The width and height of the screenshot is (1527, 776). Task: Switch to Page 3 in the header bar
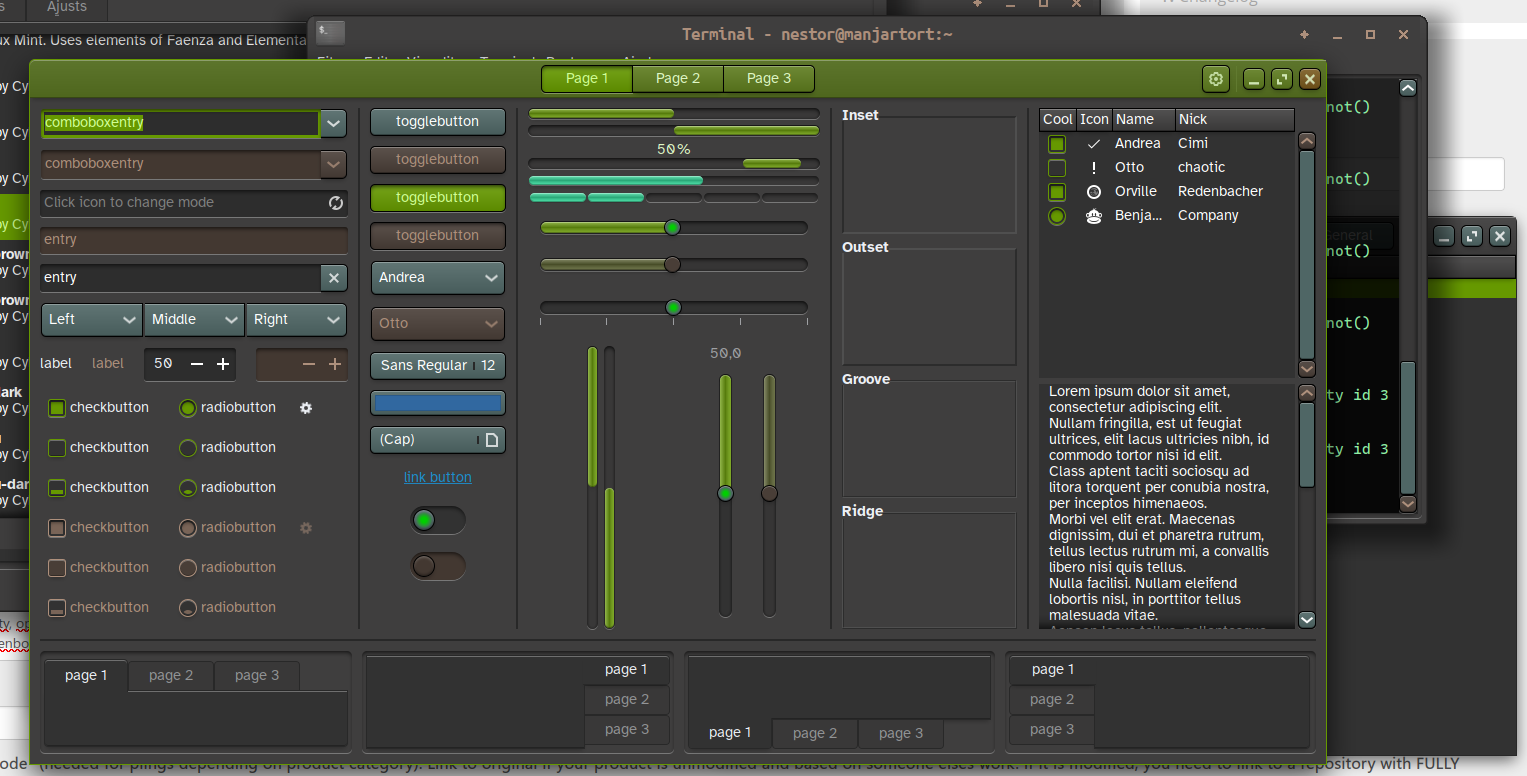click(769, 79)
